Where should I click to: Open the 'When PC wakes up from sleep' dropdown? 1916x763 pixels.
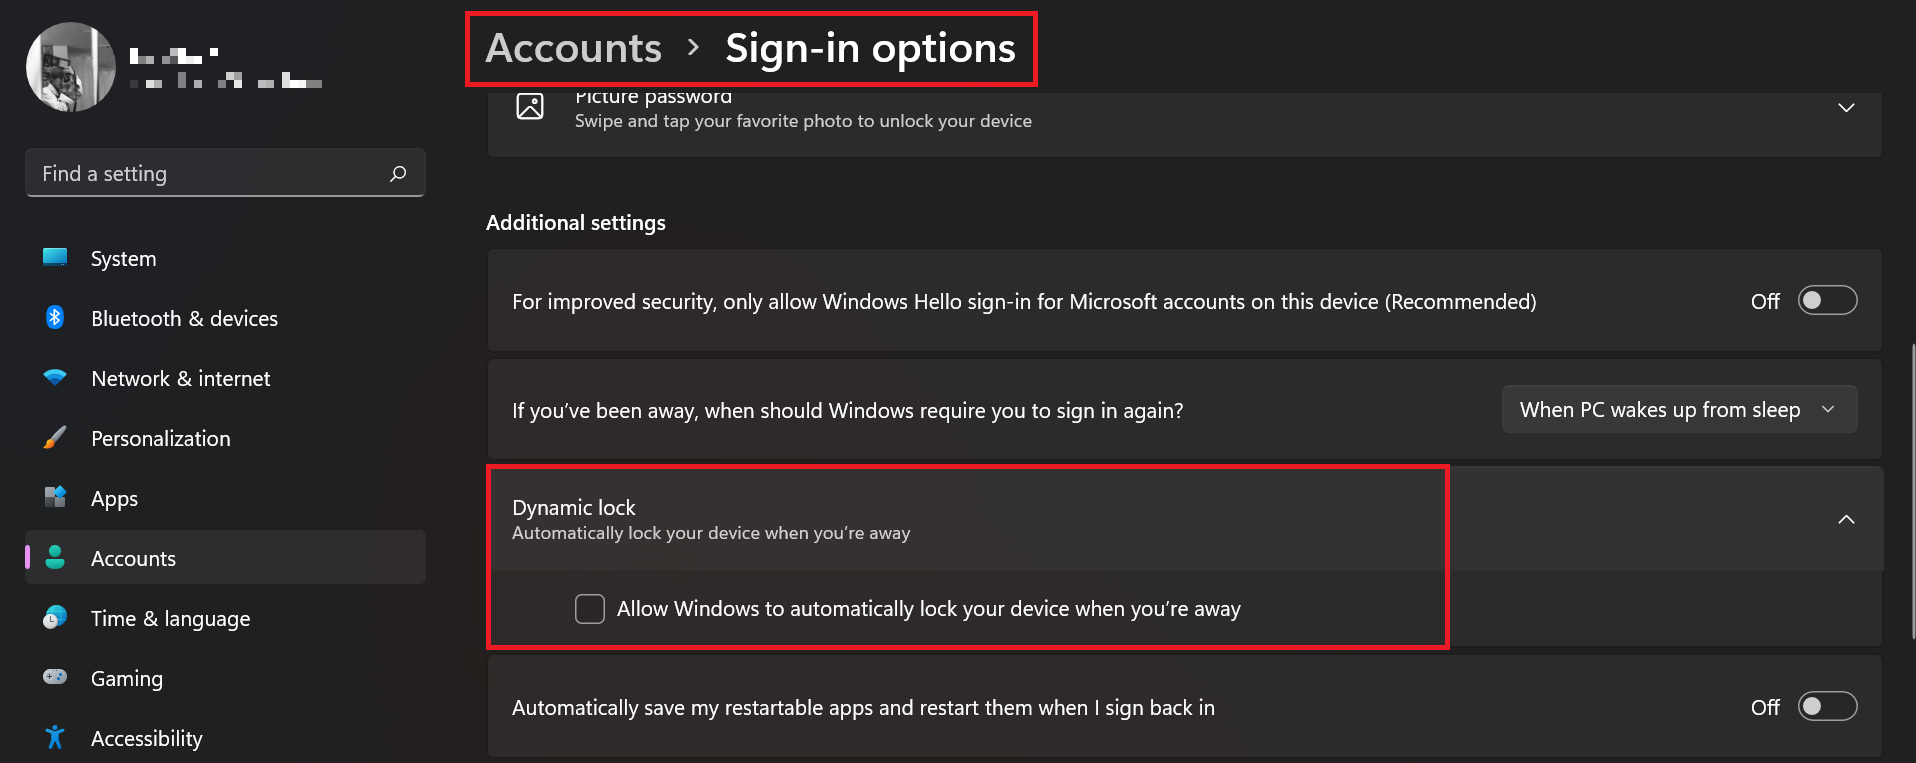[x=1679, y=409]
